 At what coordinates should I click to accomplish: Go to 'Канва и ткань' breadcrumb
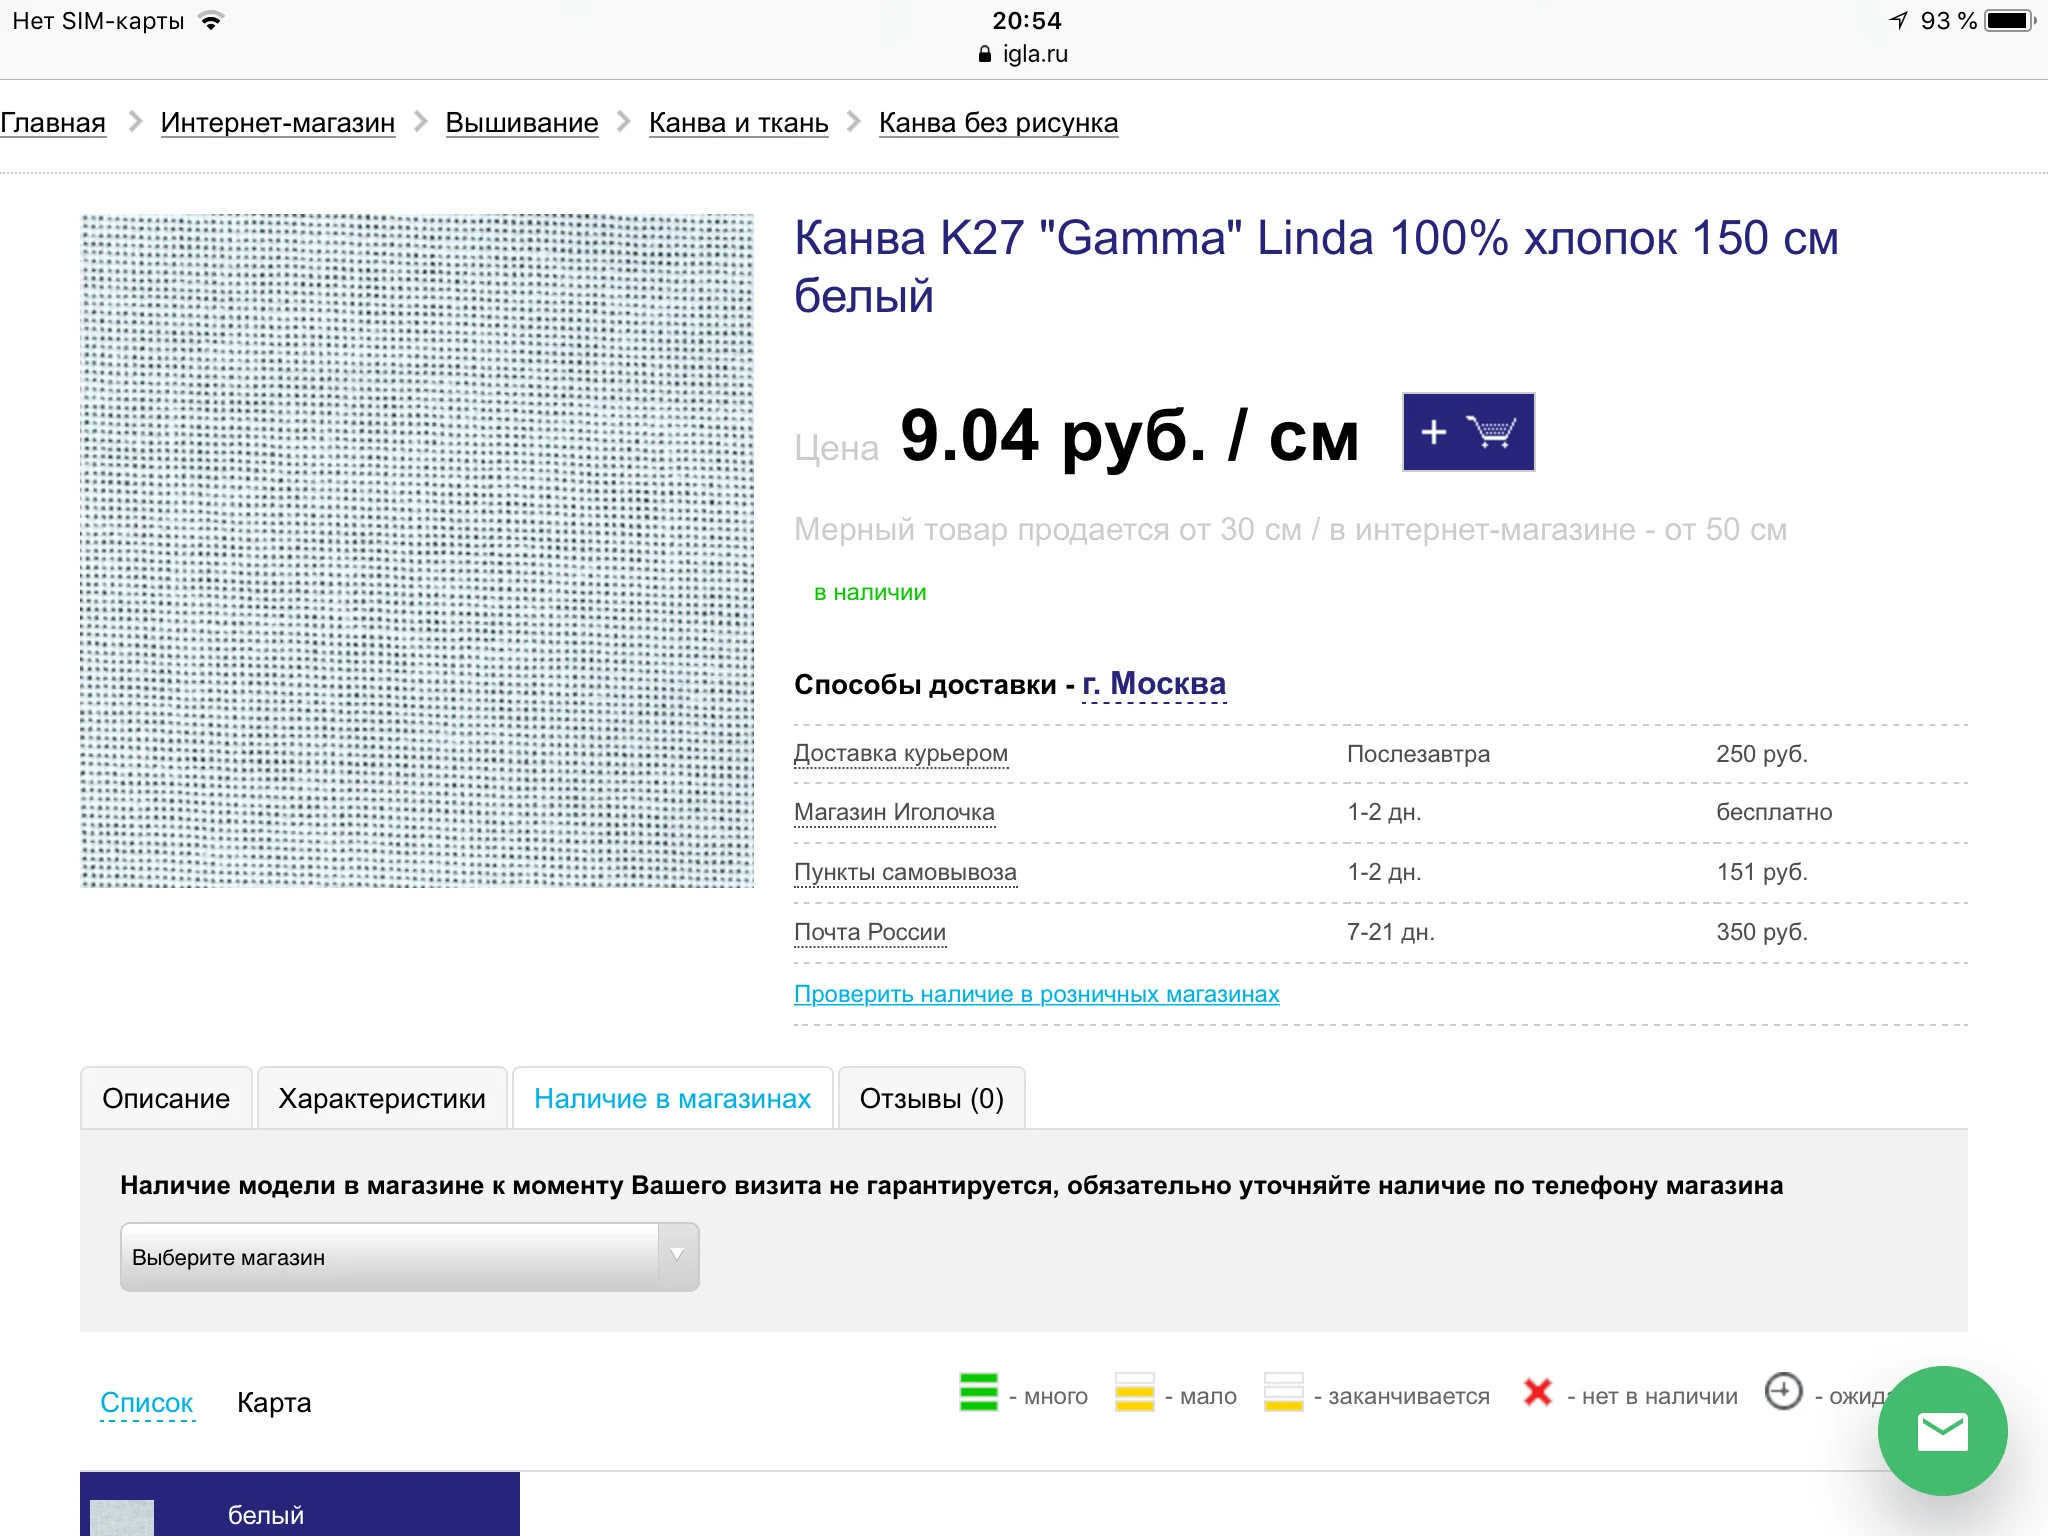click(x=738, y=123)
